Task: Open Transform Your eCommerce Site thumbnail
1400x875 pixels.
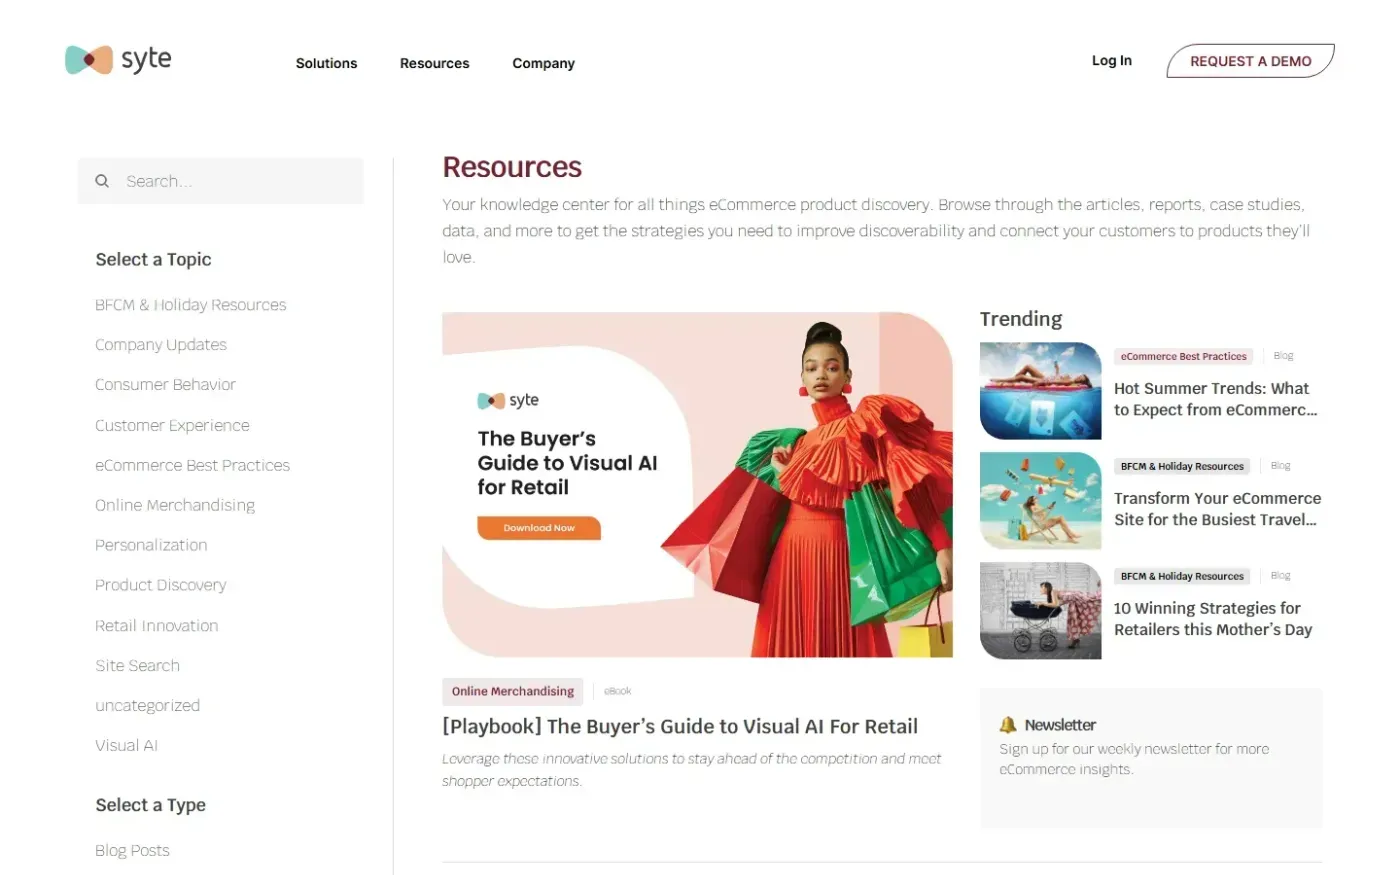Action: (x=1040, y=501)
